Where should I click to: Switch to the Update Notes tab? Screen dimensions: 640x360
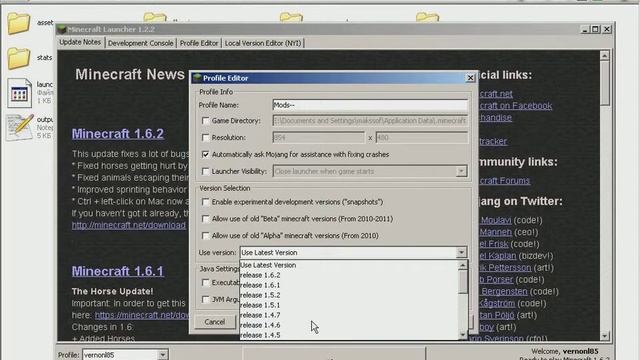click(x=80, y=42)
